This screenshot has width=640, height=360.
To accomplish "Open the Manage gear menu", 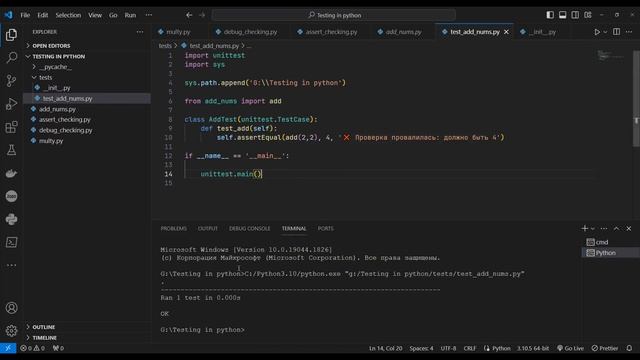I will coord(11,331).
